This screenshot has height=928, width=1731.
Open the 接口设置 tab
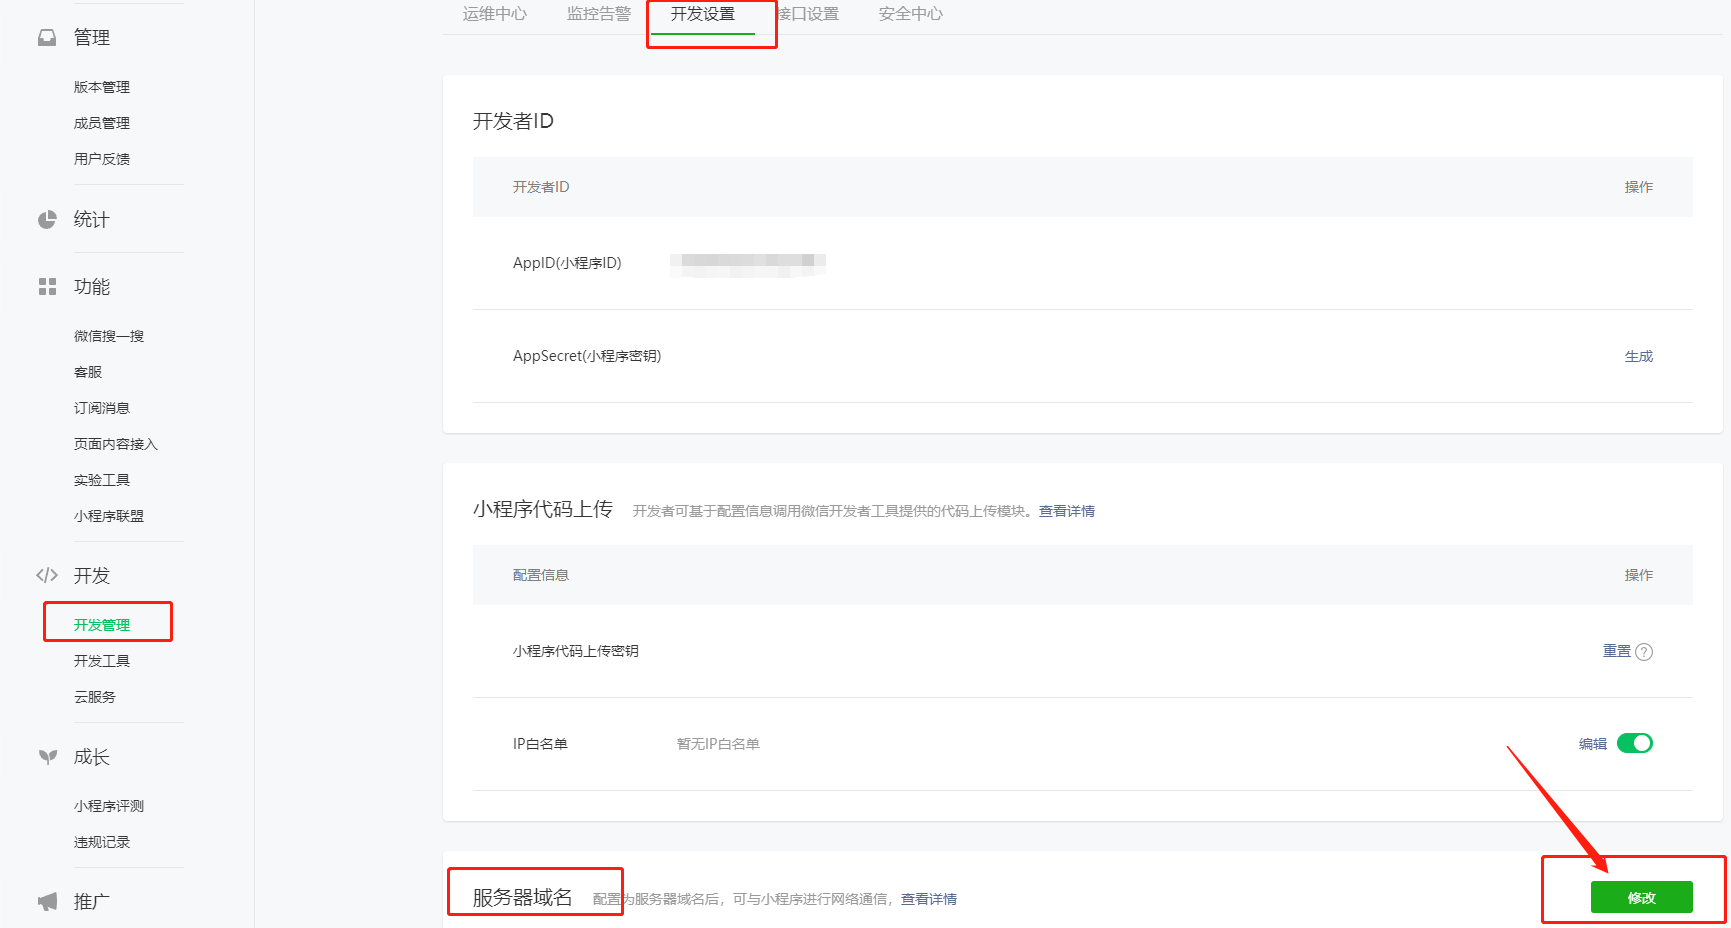click(808, 14)
